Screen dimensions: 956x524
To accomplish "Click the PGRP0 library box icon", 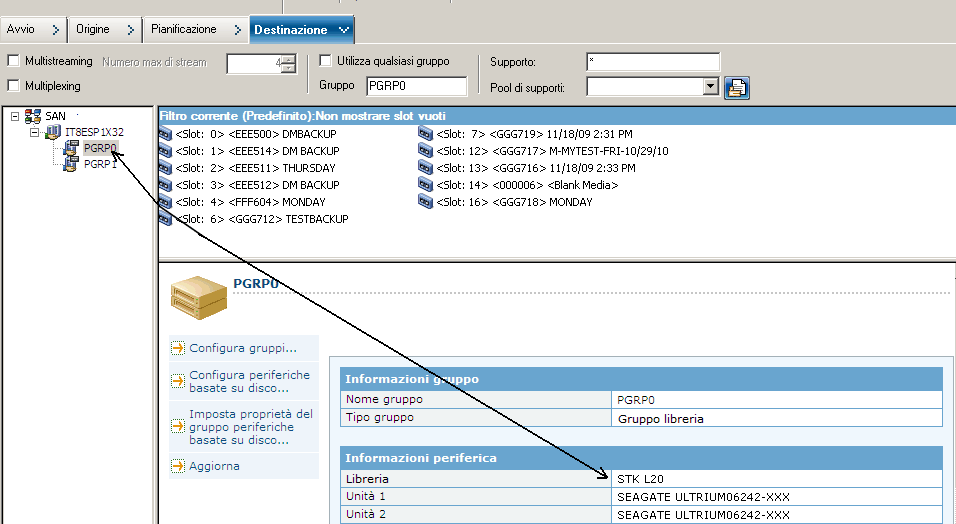I will coord(199,298).
